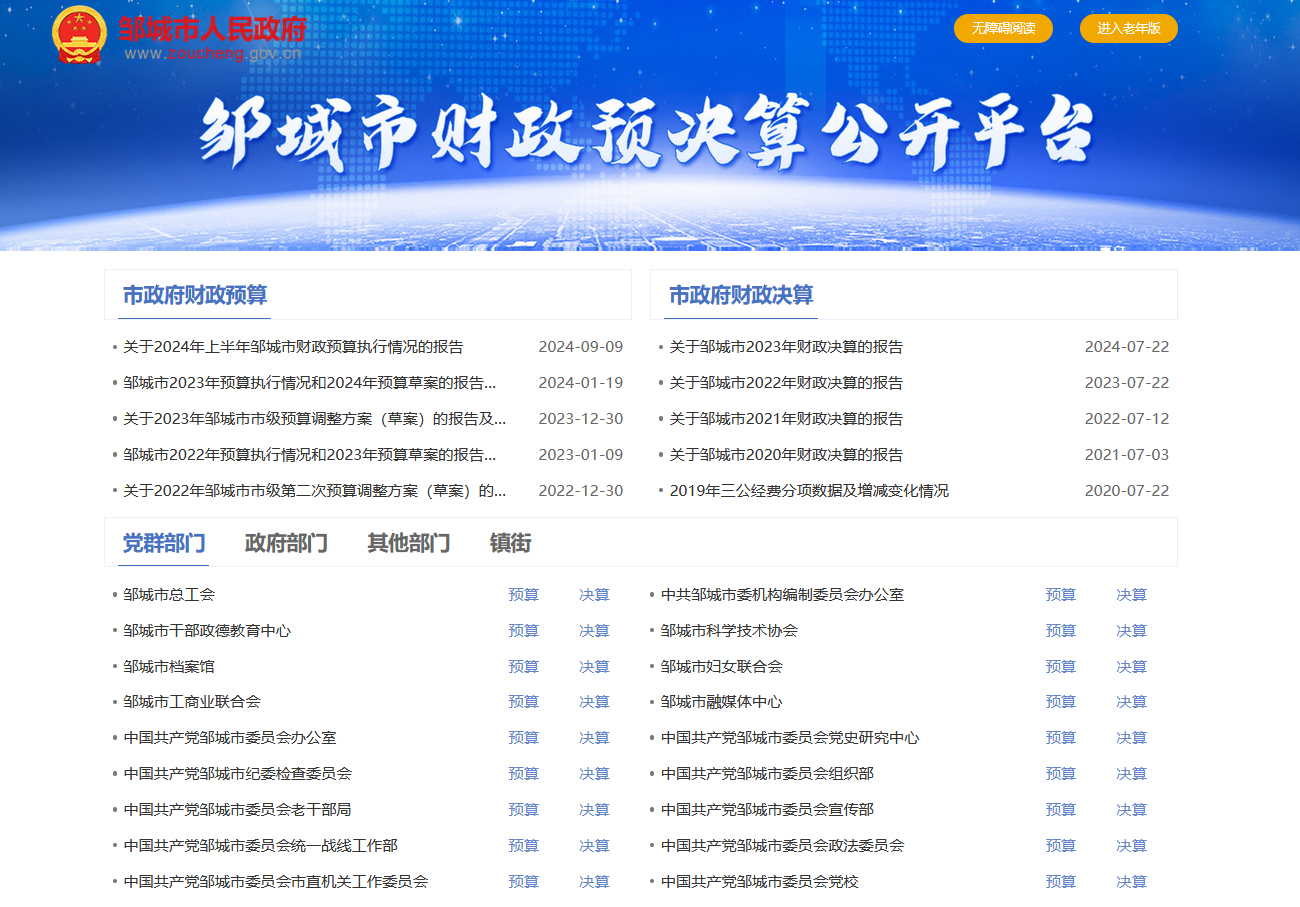Click the 邹城市财政预决算公开平台 banner title
The width and height of the screenshot is (1300, 907).
tap(648, 134)
